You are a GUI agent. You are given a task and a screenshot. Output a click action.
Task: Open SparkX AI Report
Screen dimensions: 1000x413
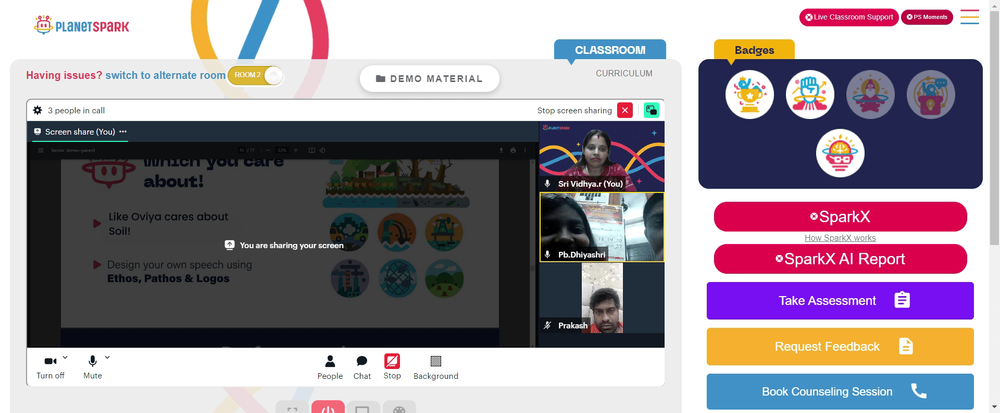840,259
